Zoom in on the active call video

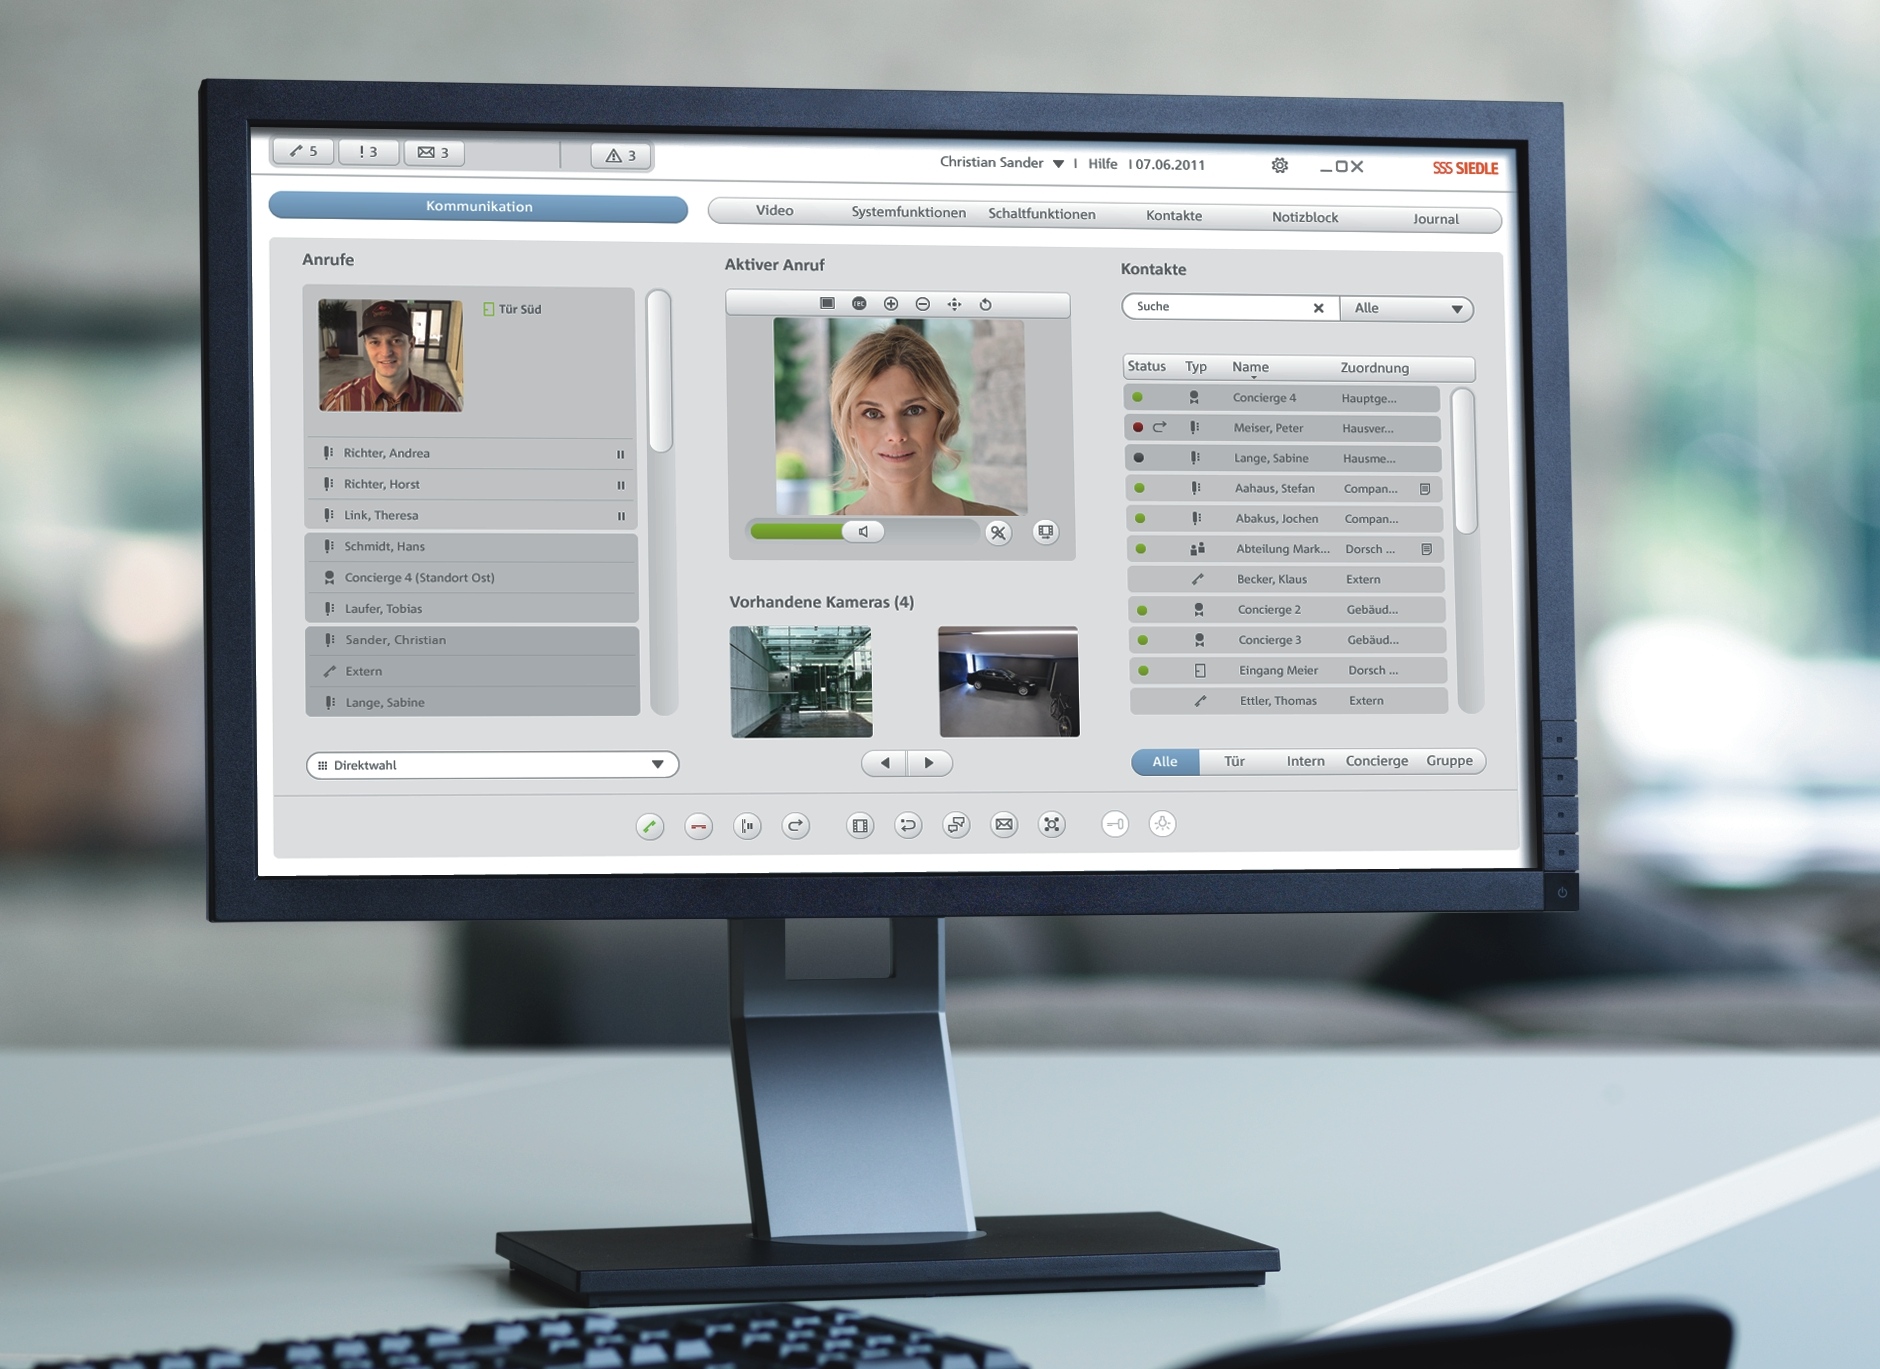(x=891, y=304)
